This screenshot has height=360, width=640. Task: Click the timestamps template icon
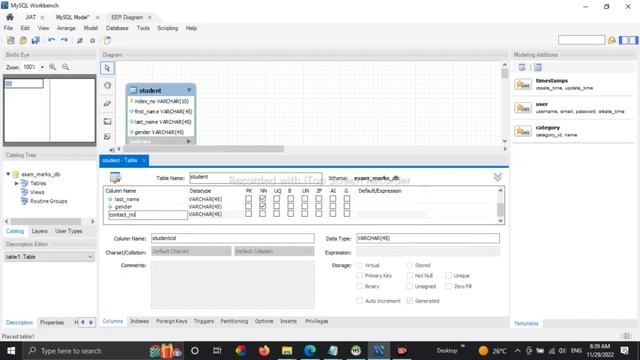click(523, 84)
